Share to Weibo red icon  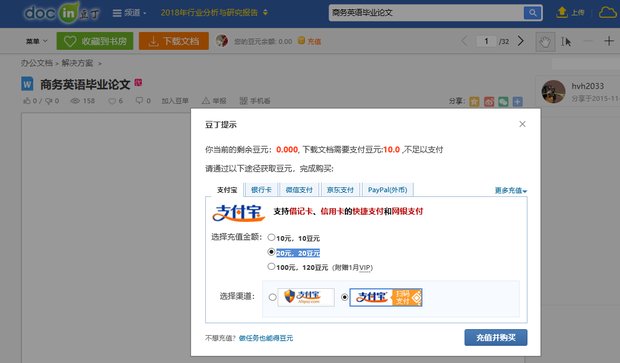(489, 102)
